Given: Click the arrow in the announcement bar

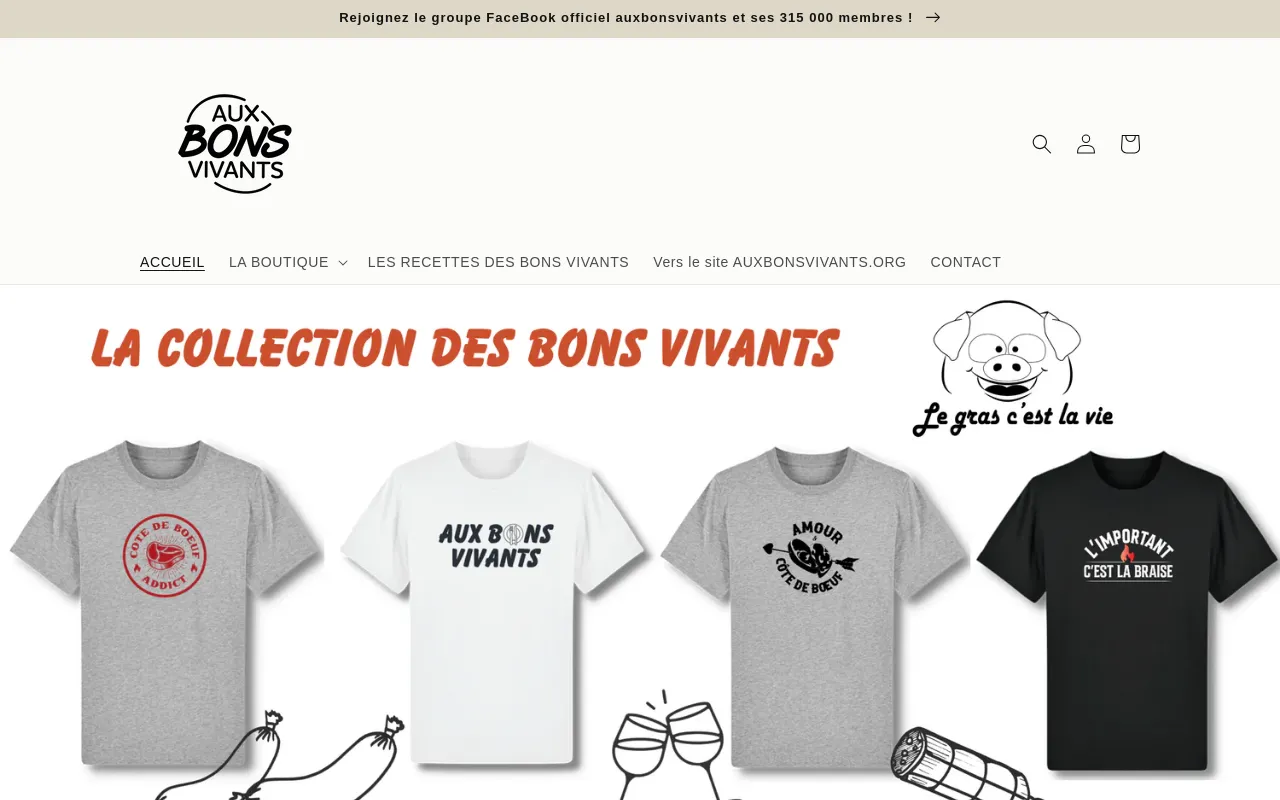Looking at the screenshot, I should coord(933,17).
